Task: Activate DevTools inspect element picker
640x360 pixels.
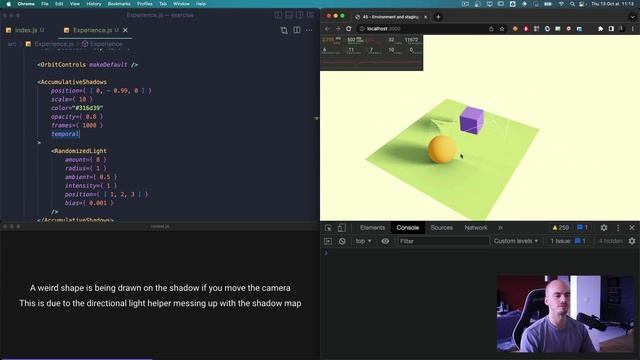Action: click(328, 228)
